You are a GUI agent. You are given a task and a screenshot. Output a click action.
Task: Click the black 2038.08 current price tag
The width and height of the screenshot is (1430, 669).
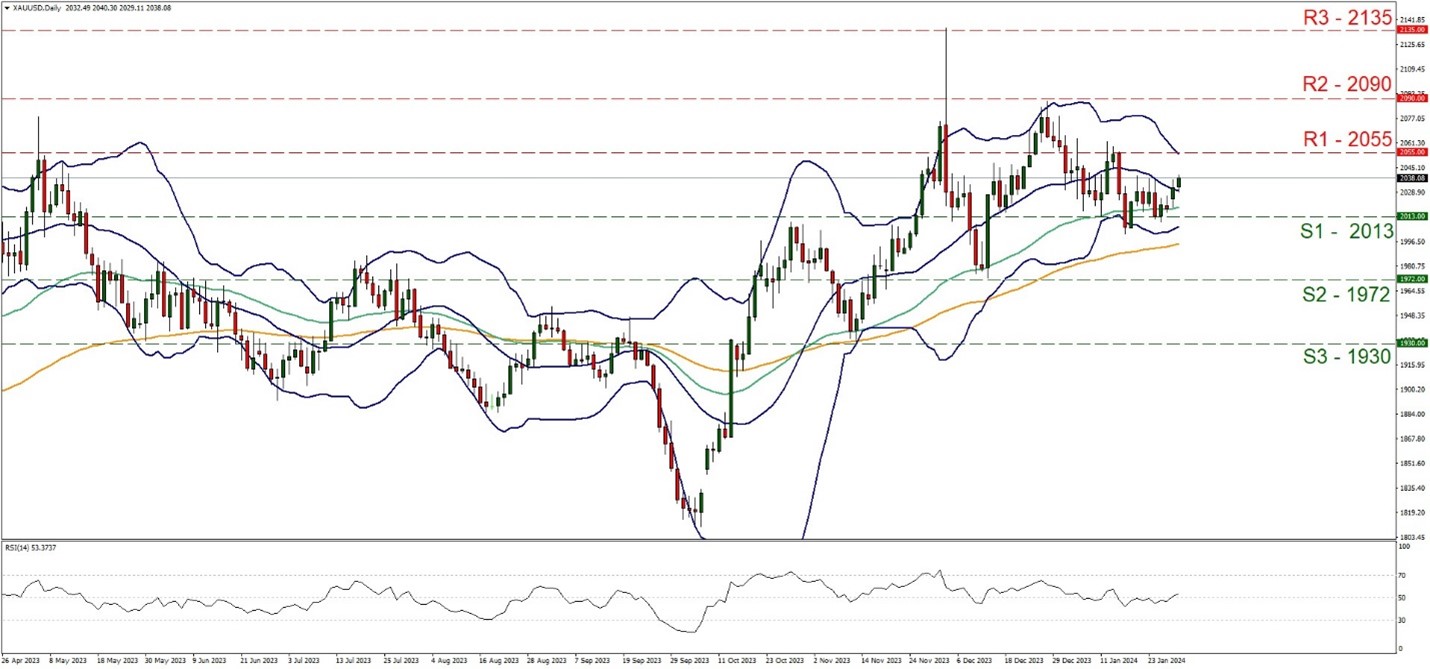1409,178
